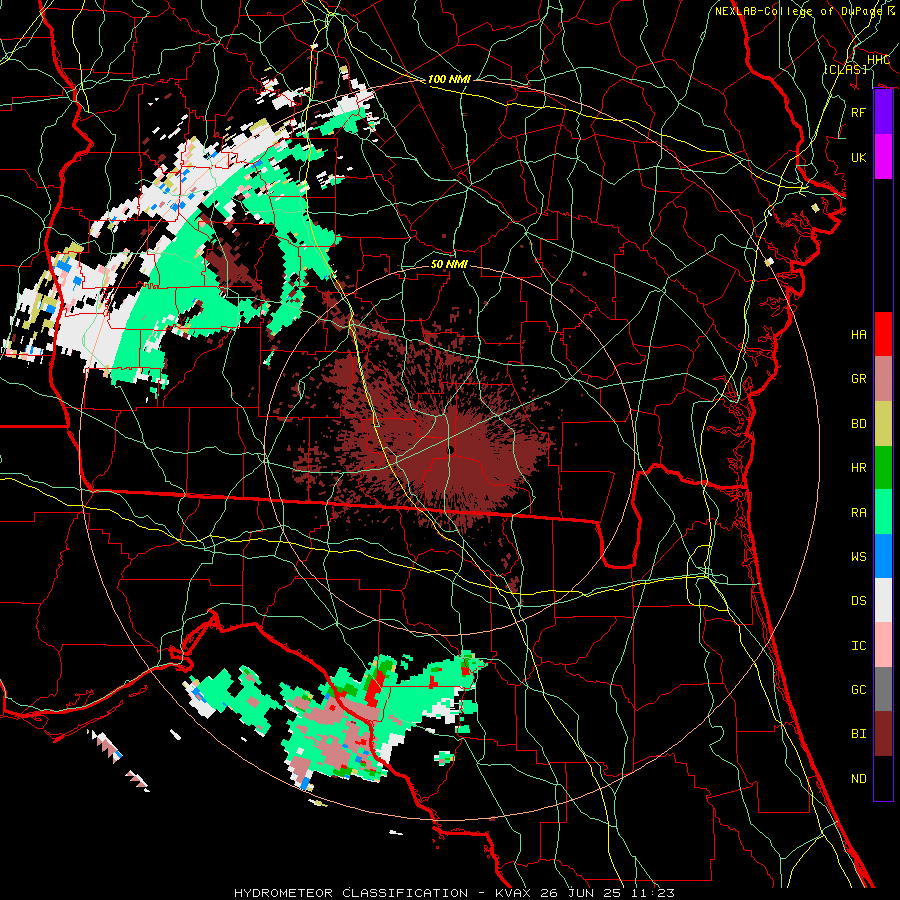Image resolution: width=900 pixels, height=900 pixels.
Task: Click the '50 NMI' range ring label
Action: coord(449,264)
